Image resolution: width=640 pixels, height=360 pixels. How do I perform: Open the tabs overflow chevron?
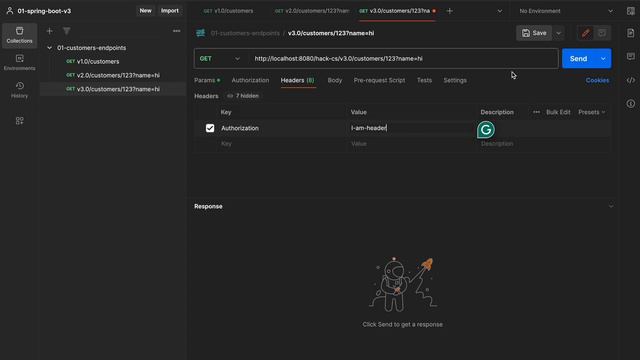pyautogui.click(x=500, y=11)
